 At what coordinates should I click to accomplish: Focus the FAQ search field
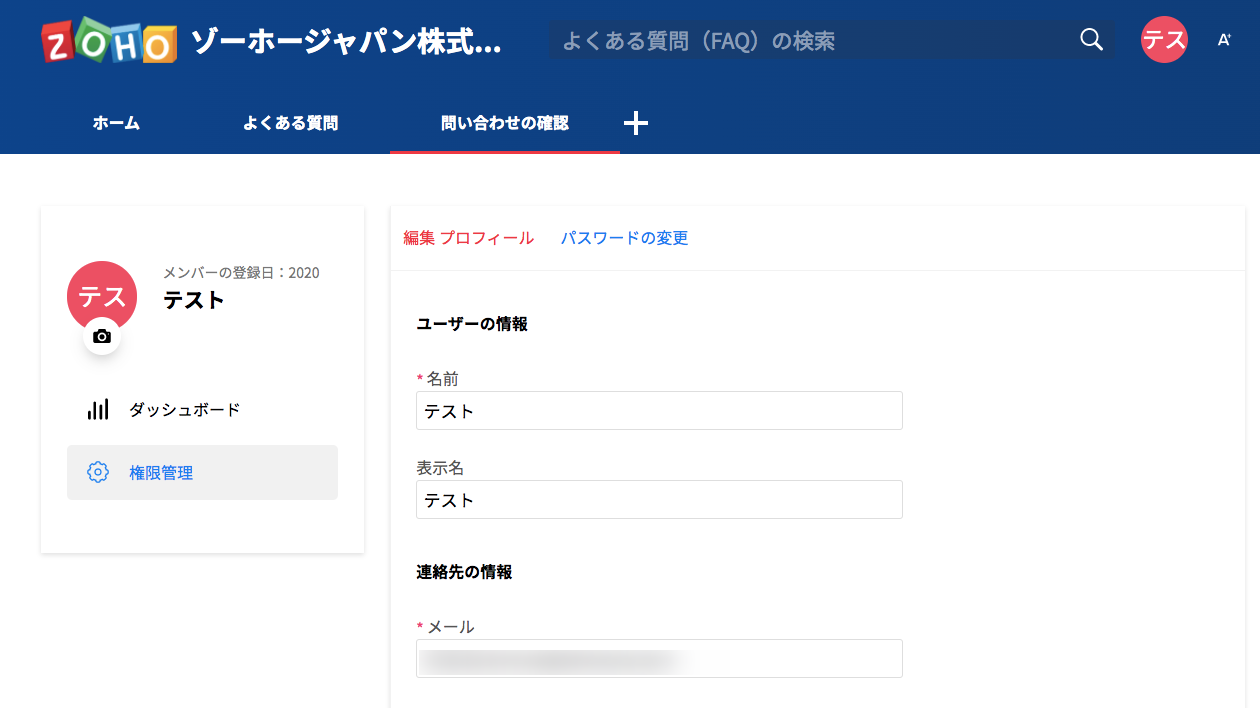pos(810,41)
